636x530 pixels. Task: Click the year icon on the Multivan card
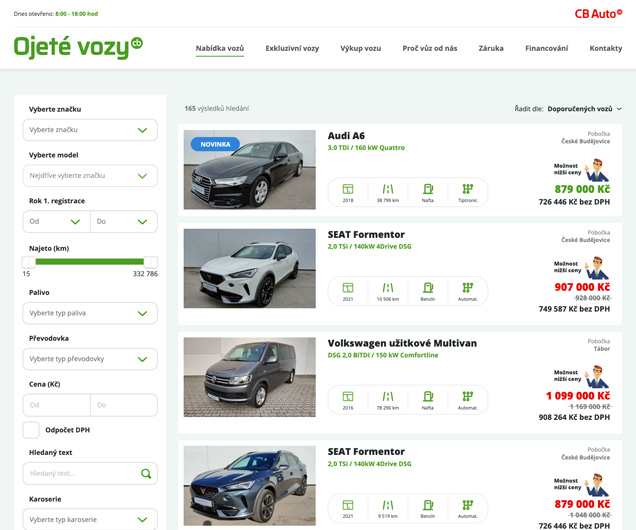tap(348, 396)
